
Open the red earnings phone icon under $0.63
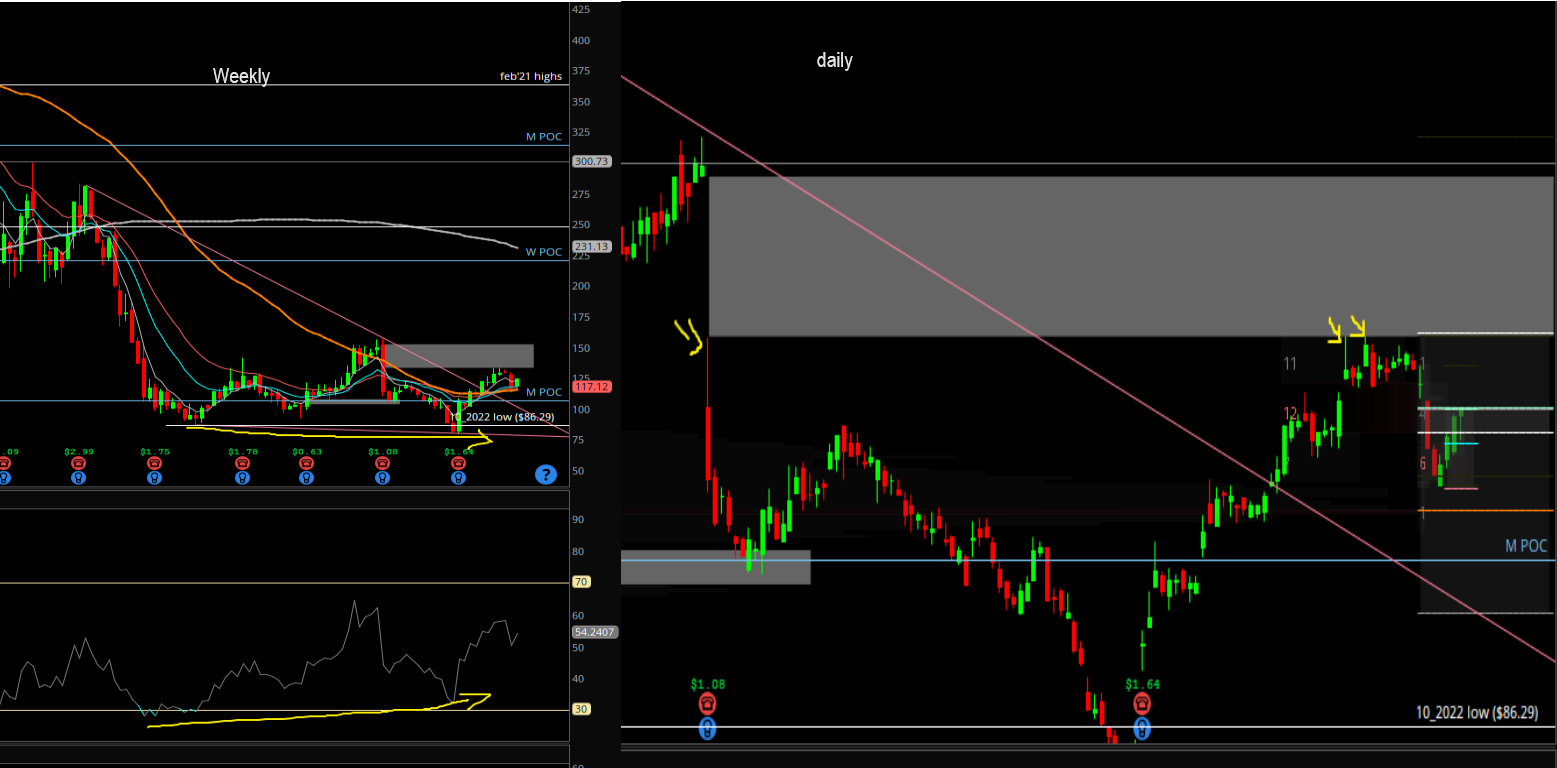[x=307, y=464]
